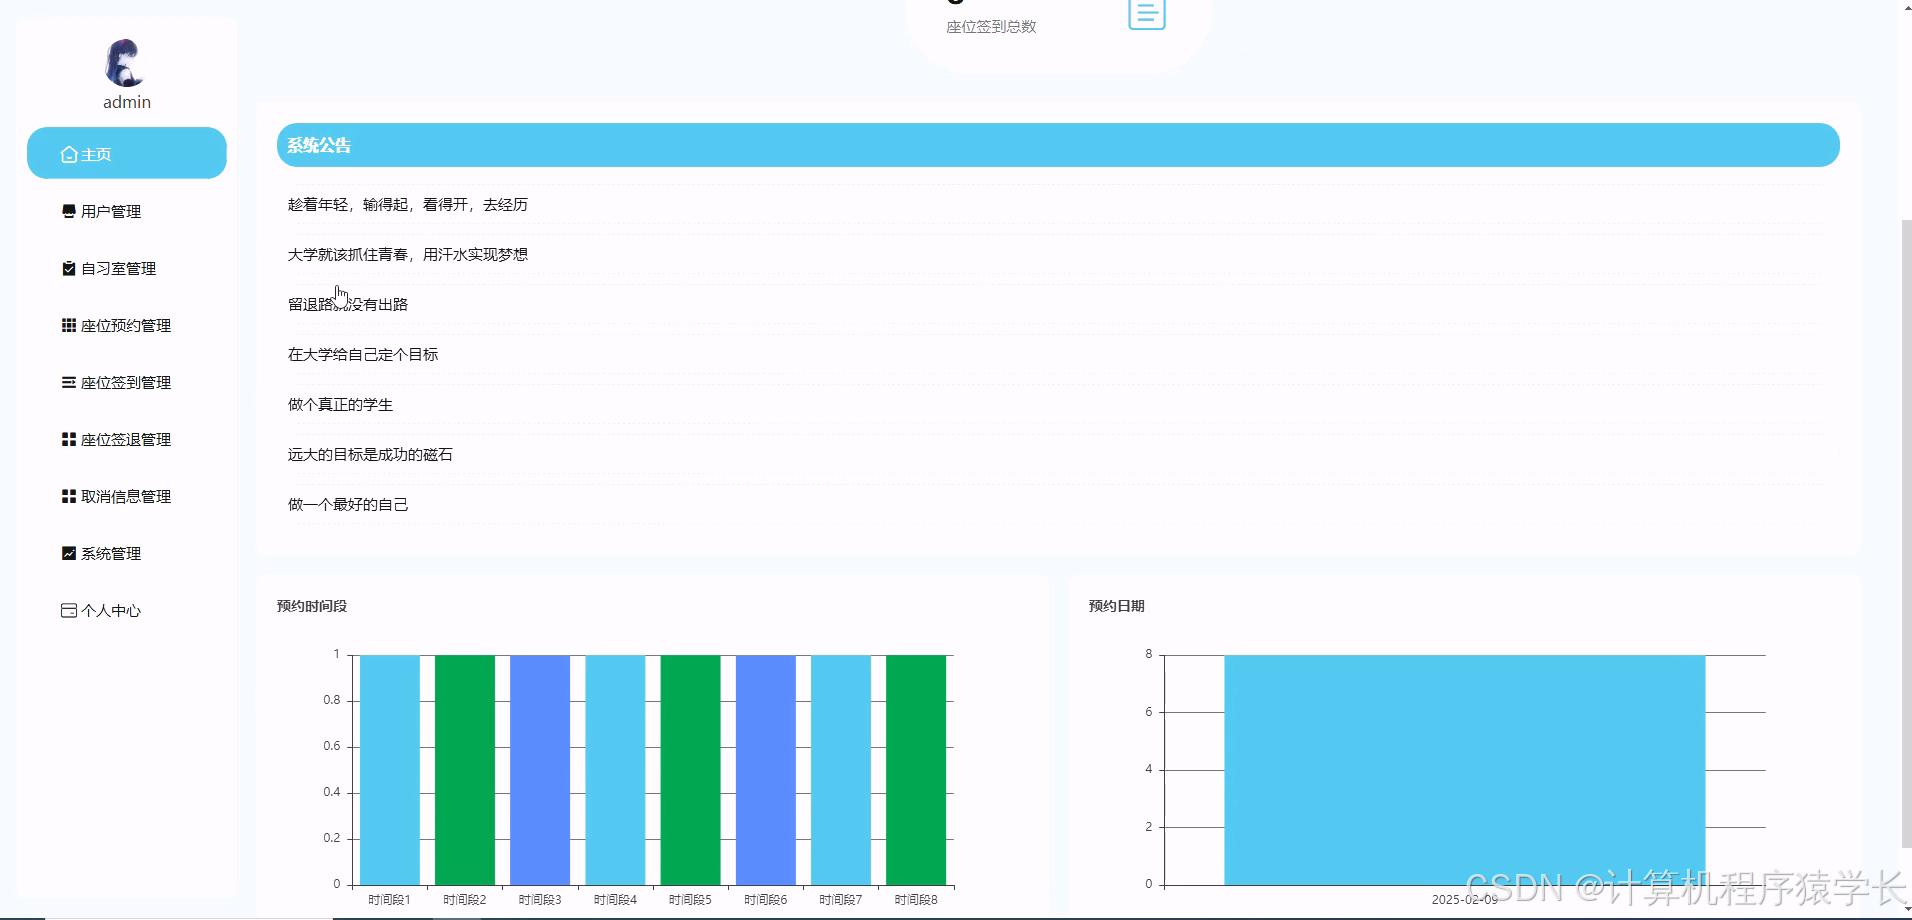Image resolution: width=1912 pixels, height=920 pixels.
Task: Select the announcement 做个真正的学生
Action: click(340, 404)
